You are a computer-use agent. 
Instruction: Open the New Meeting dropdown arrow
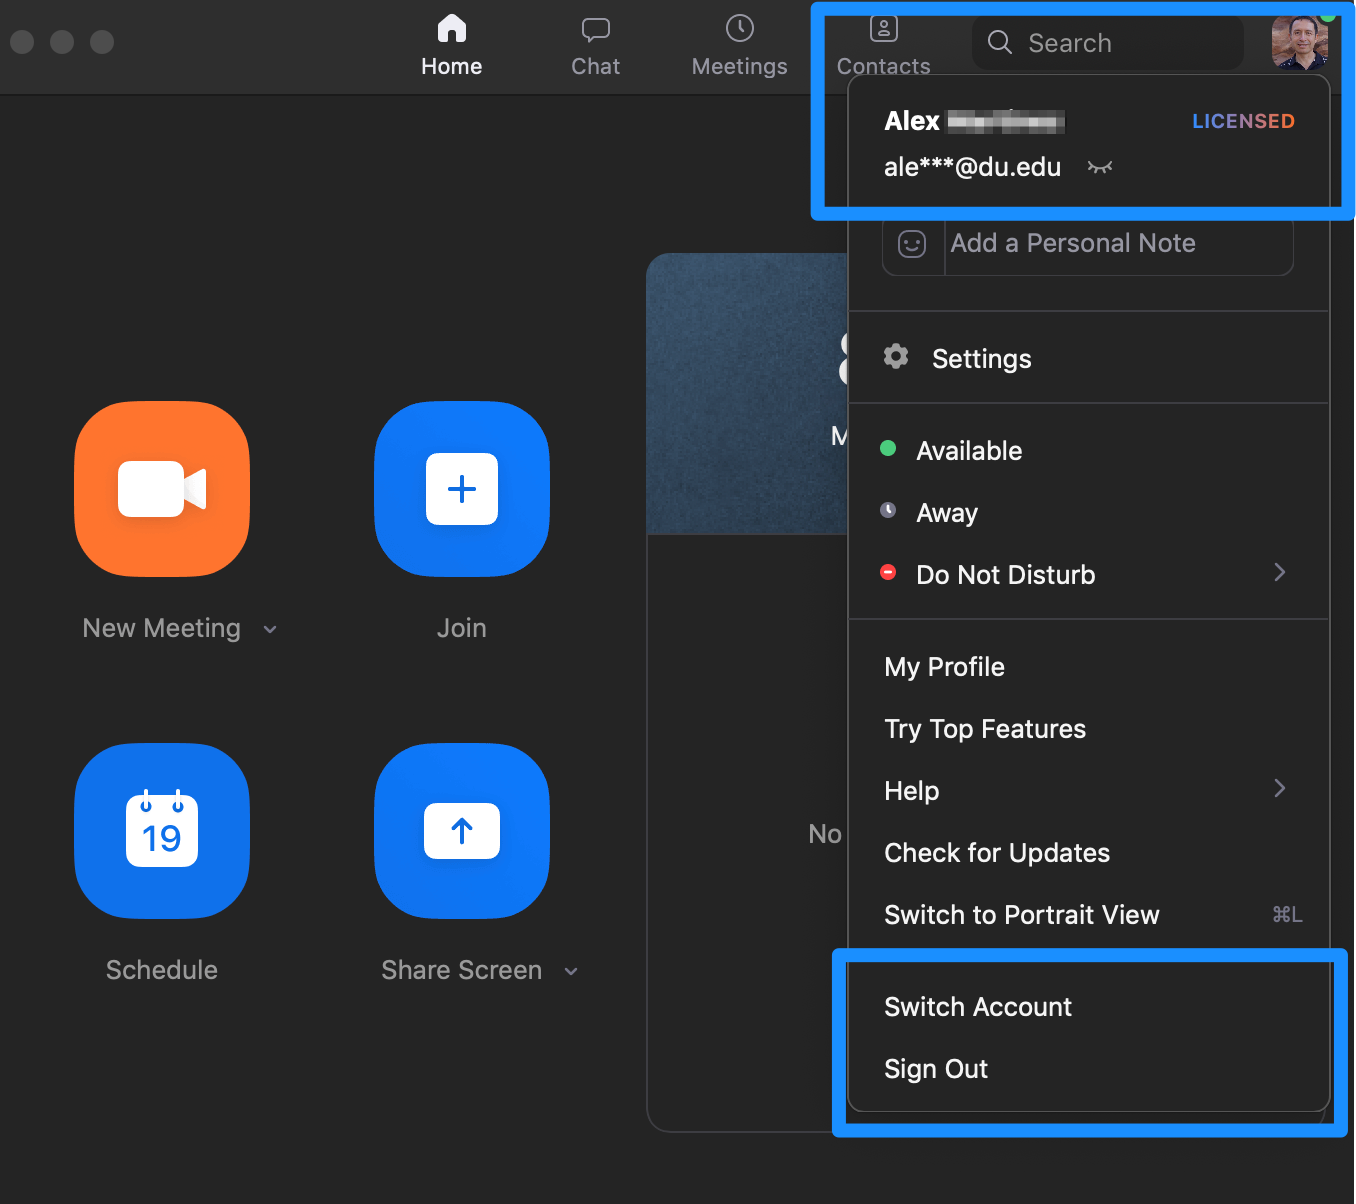[x=270, y=629]
